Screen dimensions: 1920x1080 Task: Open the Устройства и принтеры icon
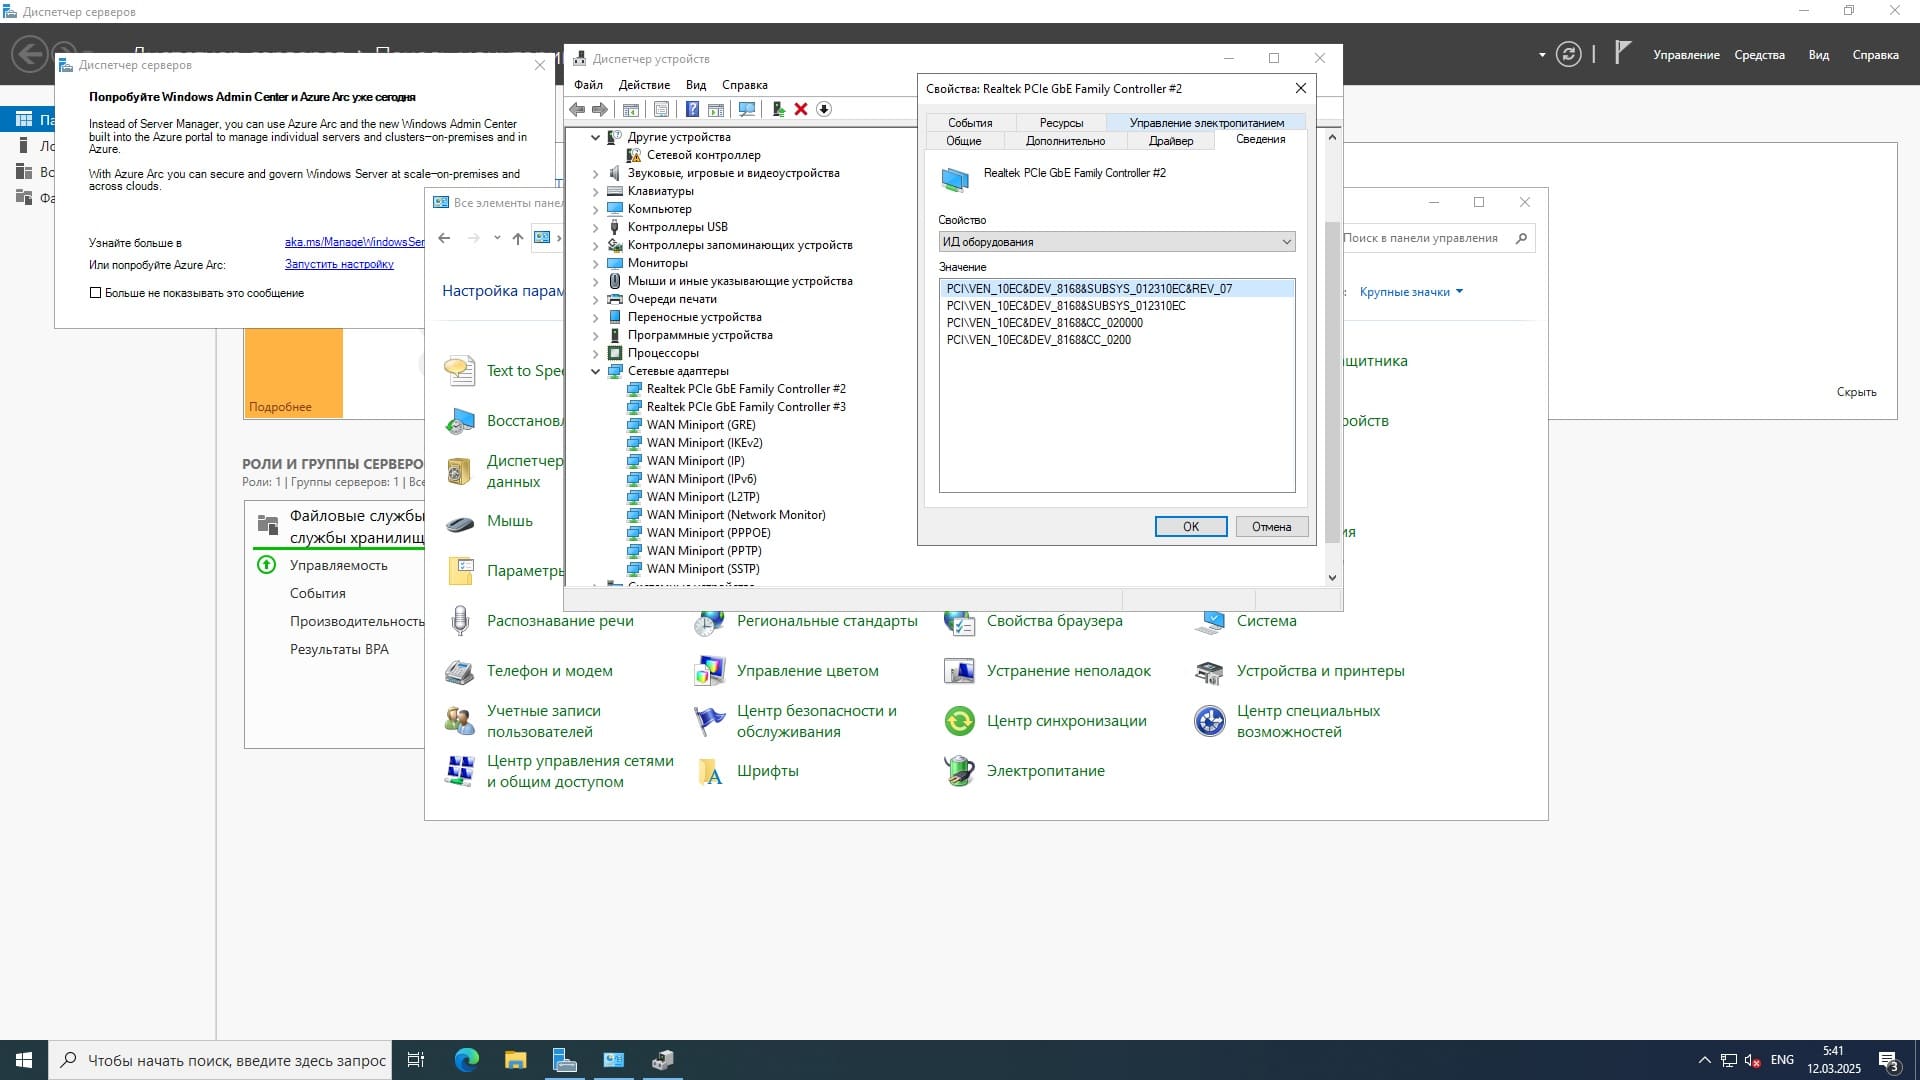(1210, 671)
